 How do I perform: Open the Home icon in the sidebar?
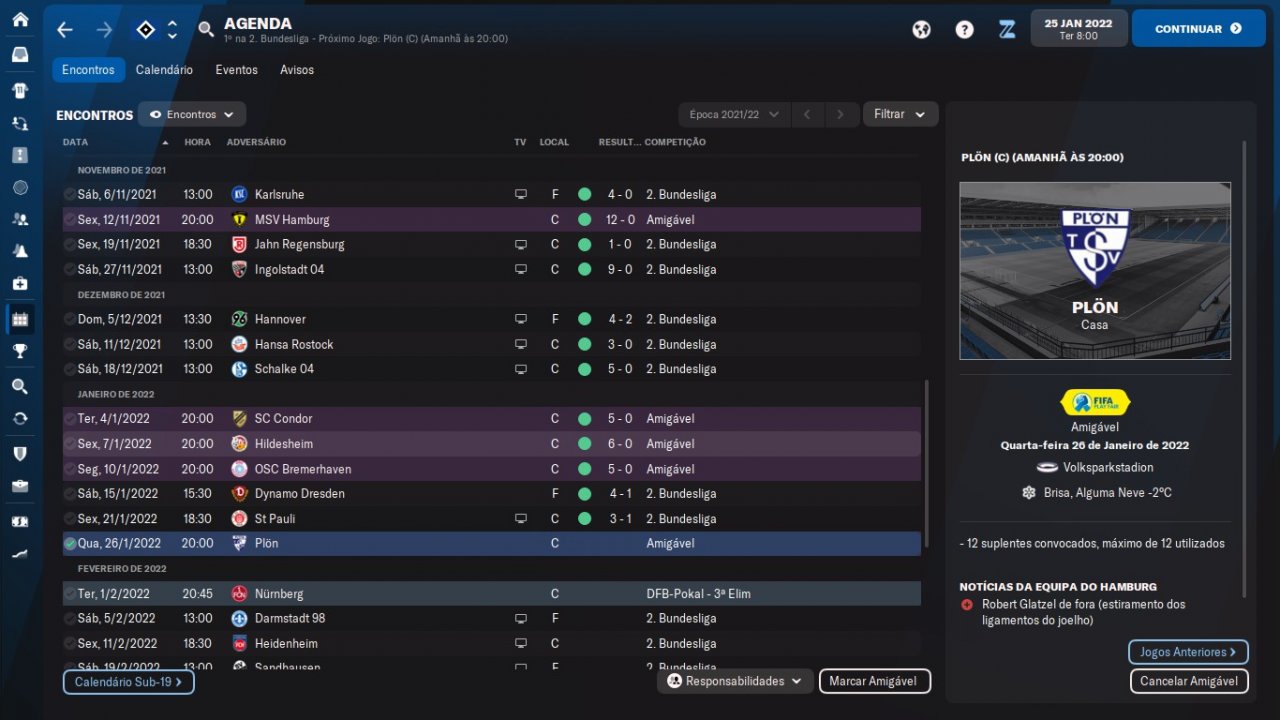[20, 20]
